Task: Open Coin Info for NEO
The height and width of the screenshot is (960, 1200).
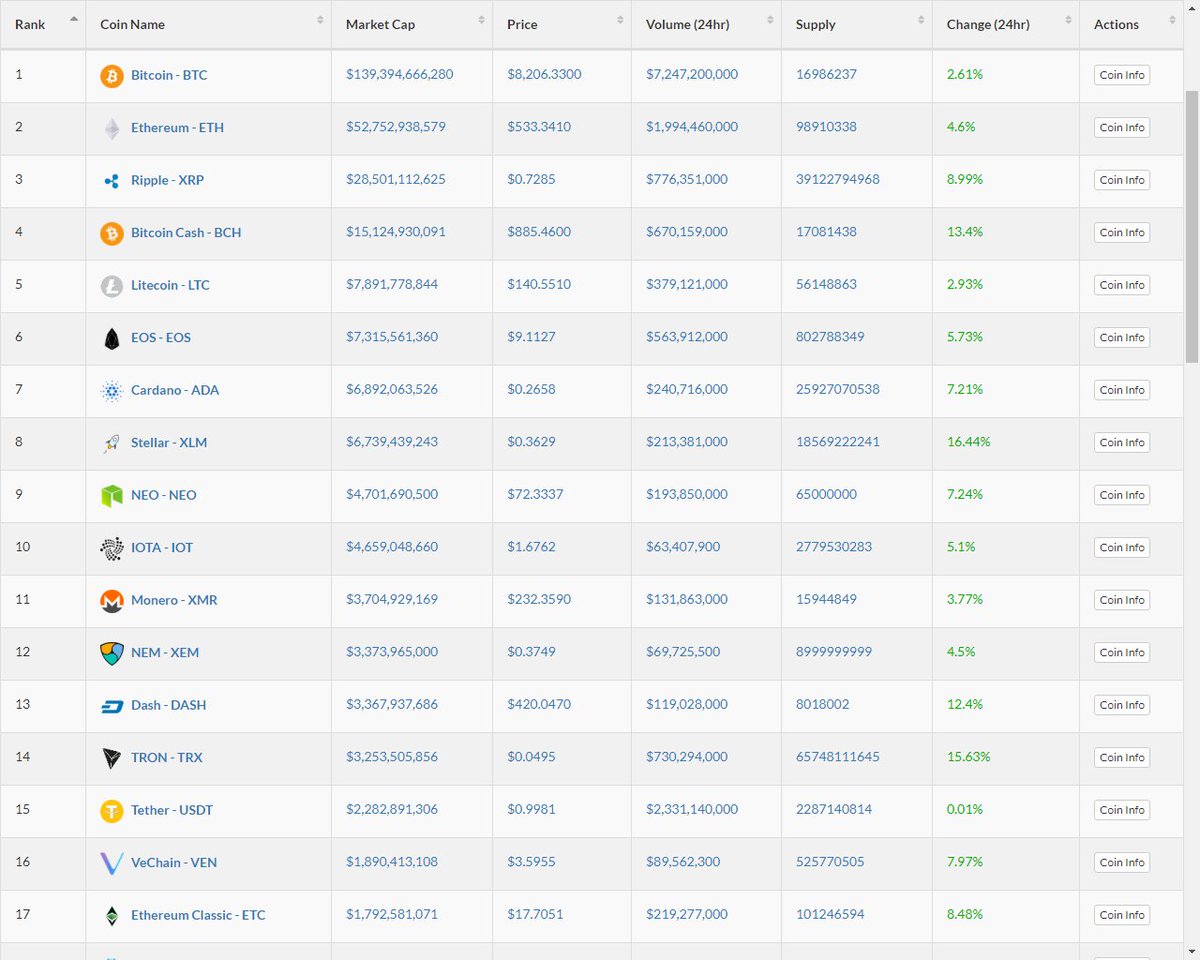Action: [1122, 495]
